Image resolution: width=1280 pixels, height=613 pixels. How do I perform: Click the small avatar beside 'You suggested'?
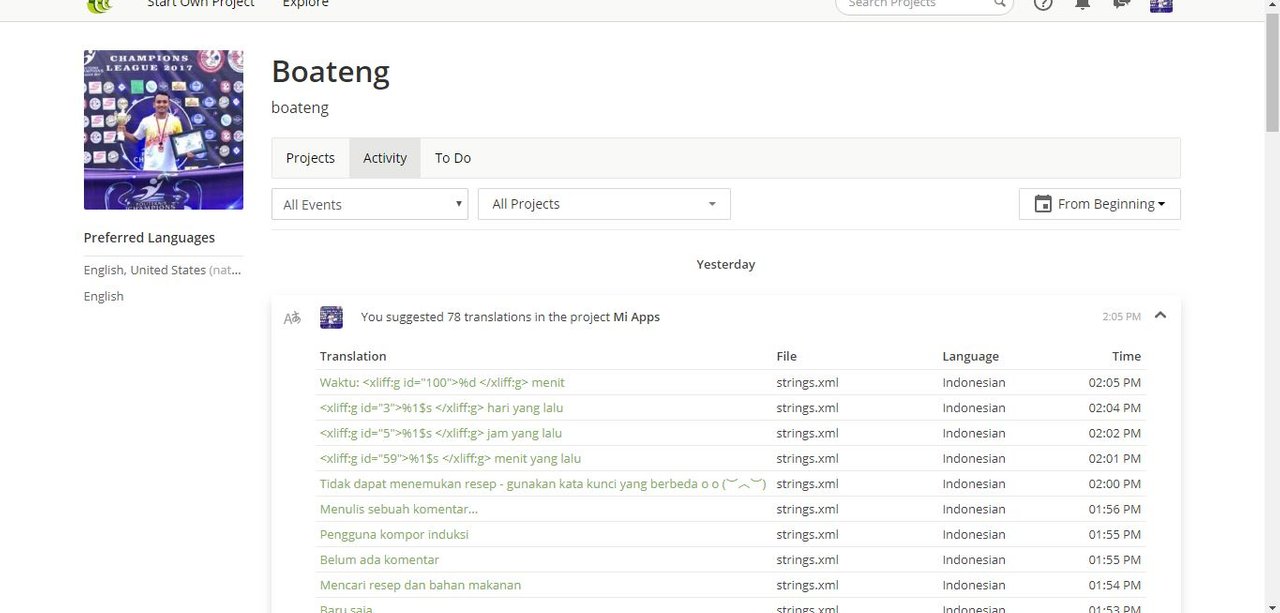tap(331, 317)
